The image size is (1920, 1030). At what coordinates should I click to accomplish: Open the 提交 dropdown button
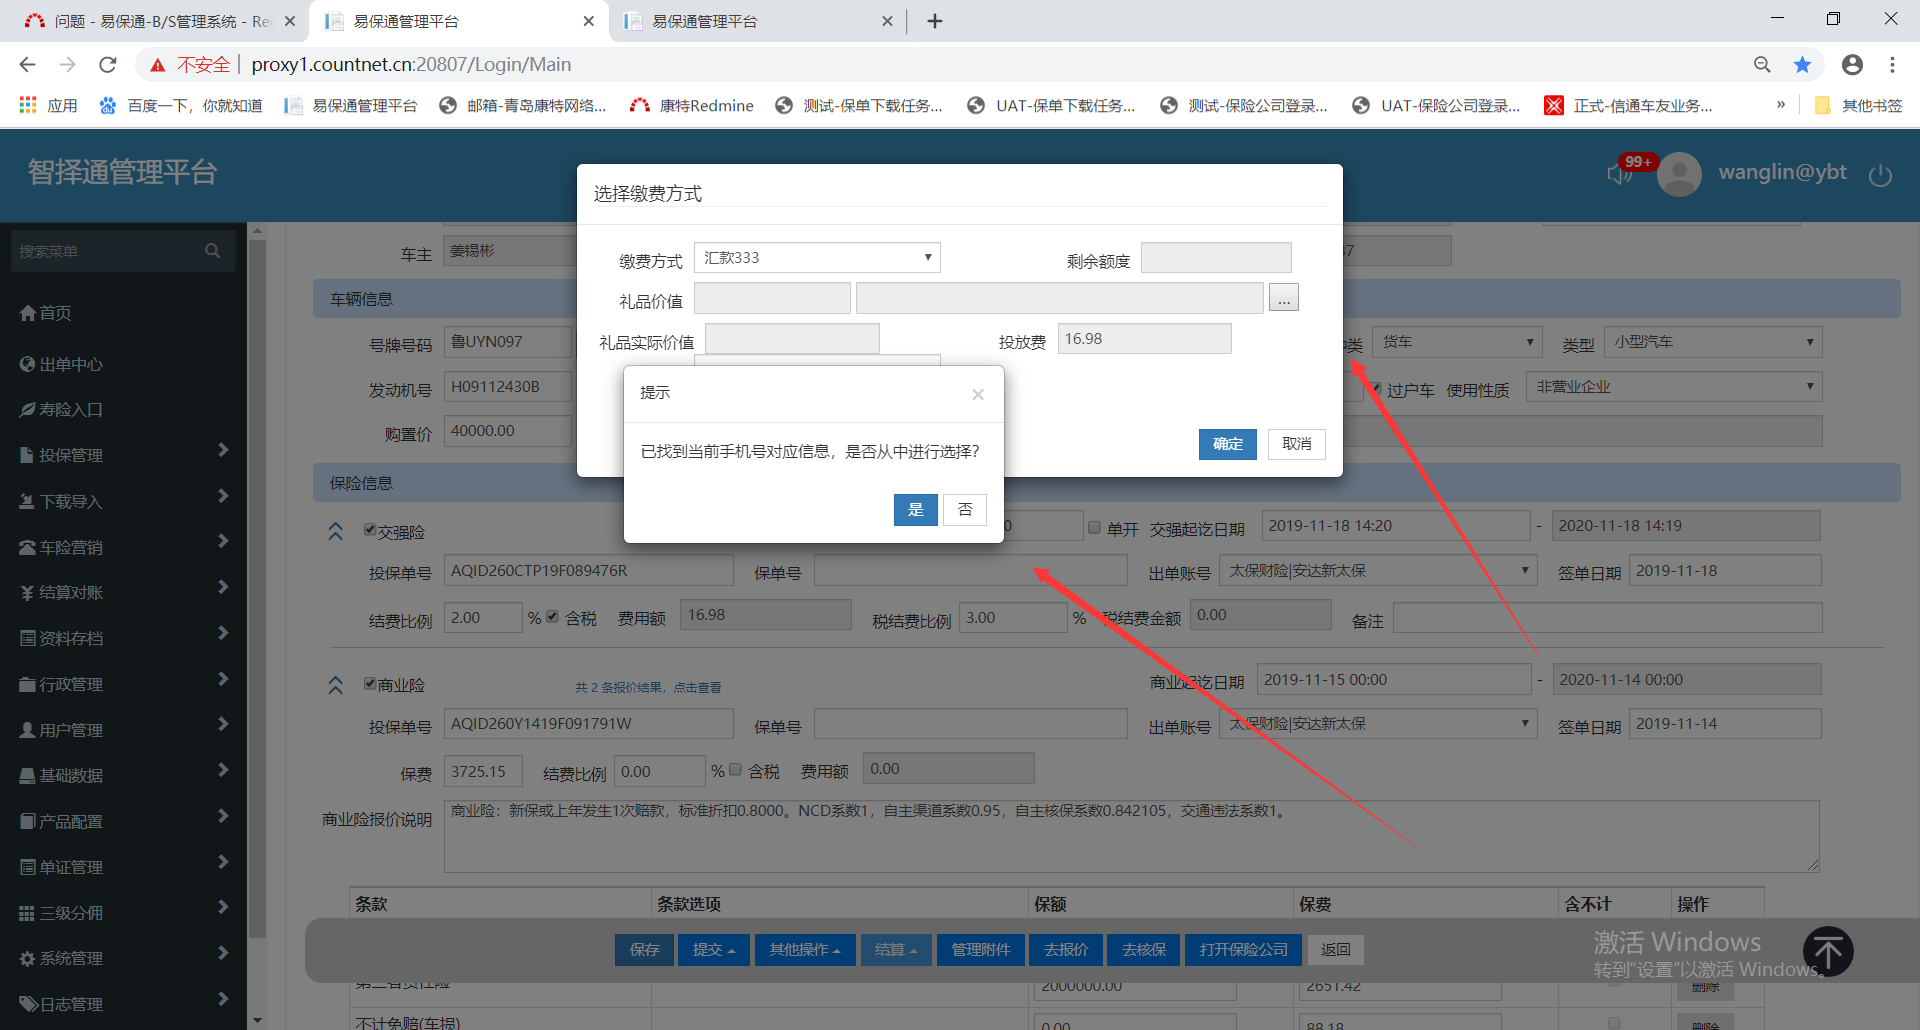[x=714, y=950]
